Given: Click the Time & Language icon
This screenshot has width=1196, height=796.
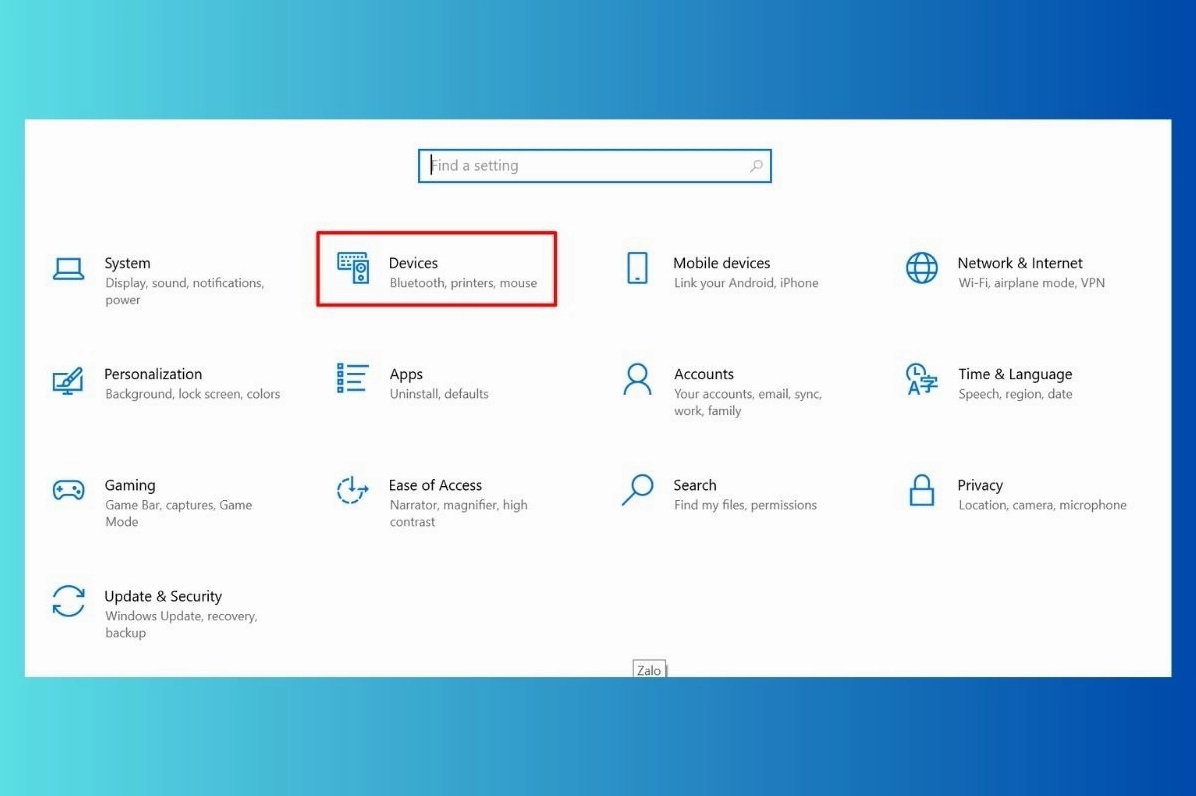Looking at the screenshot, I should click(921, 381).
